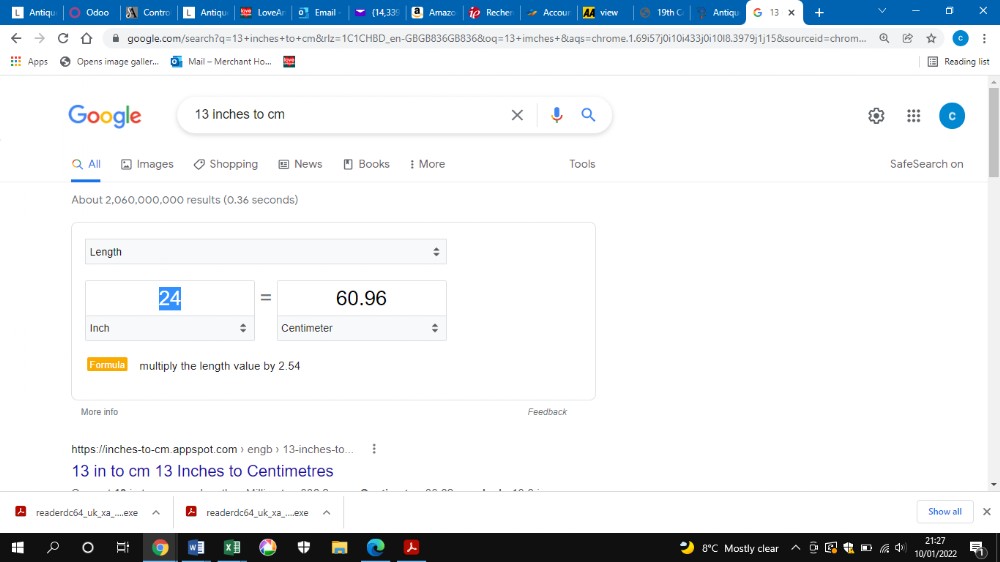Open taskbar Task View icon

coord(122,547)
